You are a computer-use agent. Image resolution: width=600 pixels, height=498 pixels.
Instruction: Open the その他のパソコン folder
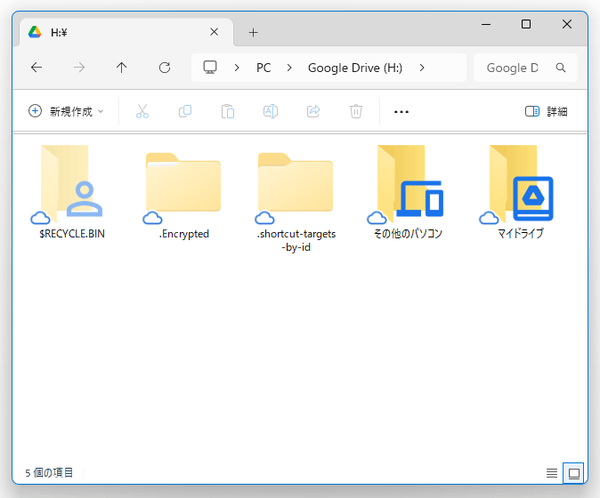coord(406,186)
